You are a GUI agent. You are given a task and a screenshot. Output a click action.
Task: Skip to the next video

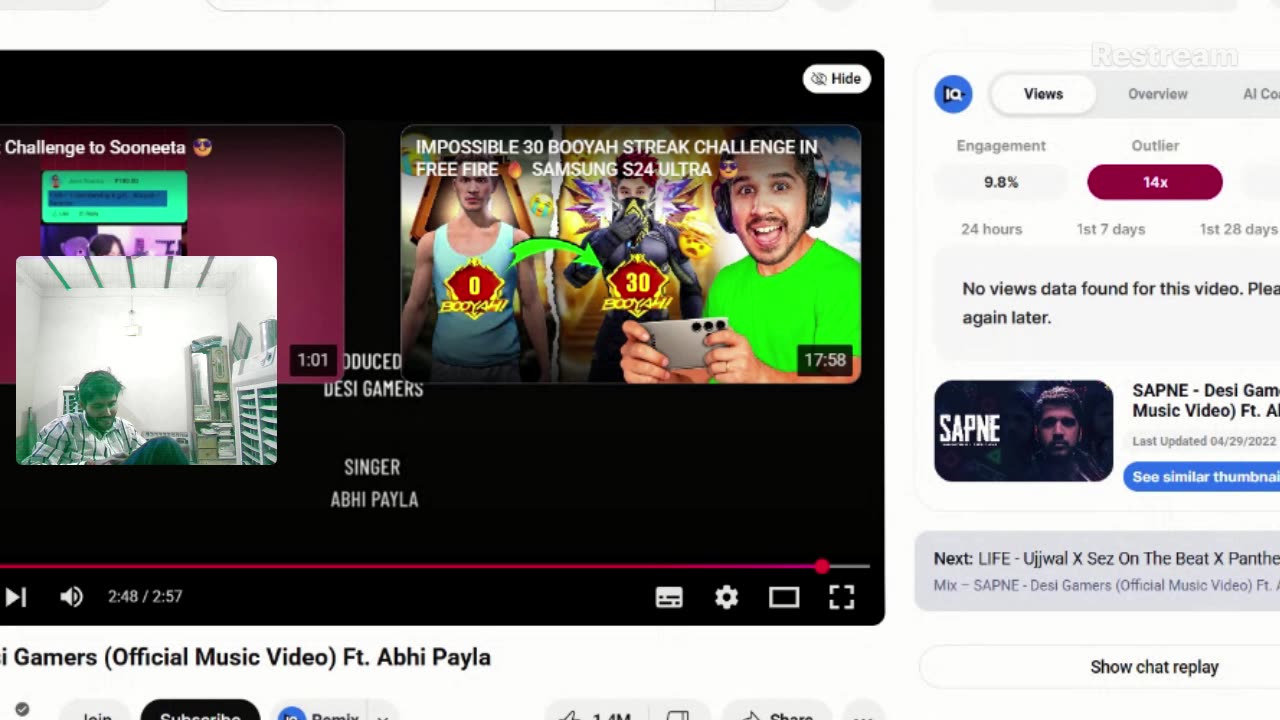pyautogui.click(x=15, y=597)
